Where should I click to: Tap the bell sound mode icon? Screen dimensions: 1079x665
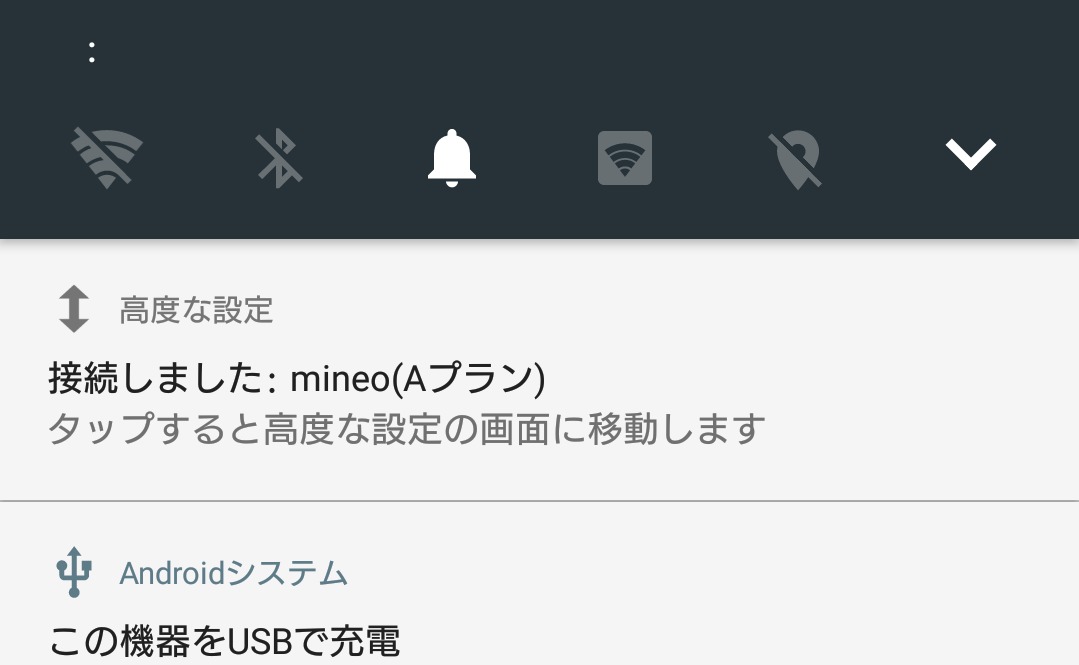click(x=451, y=158)
